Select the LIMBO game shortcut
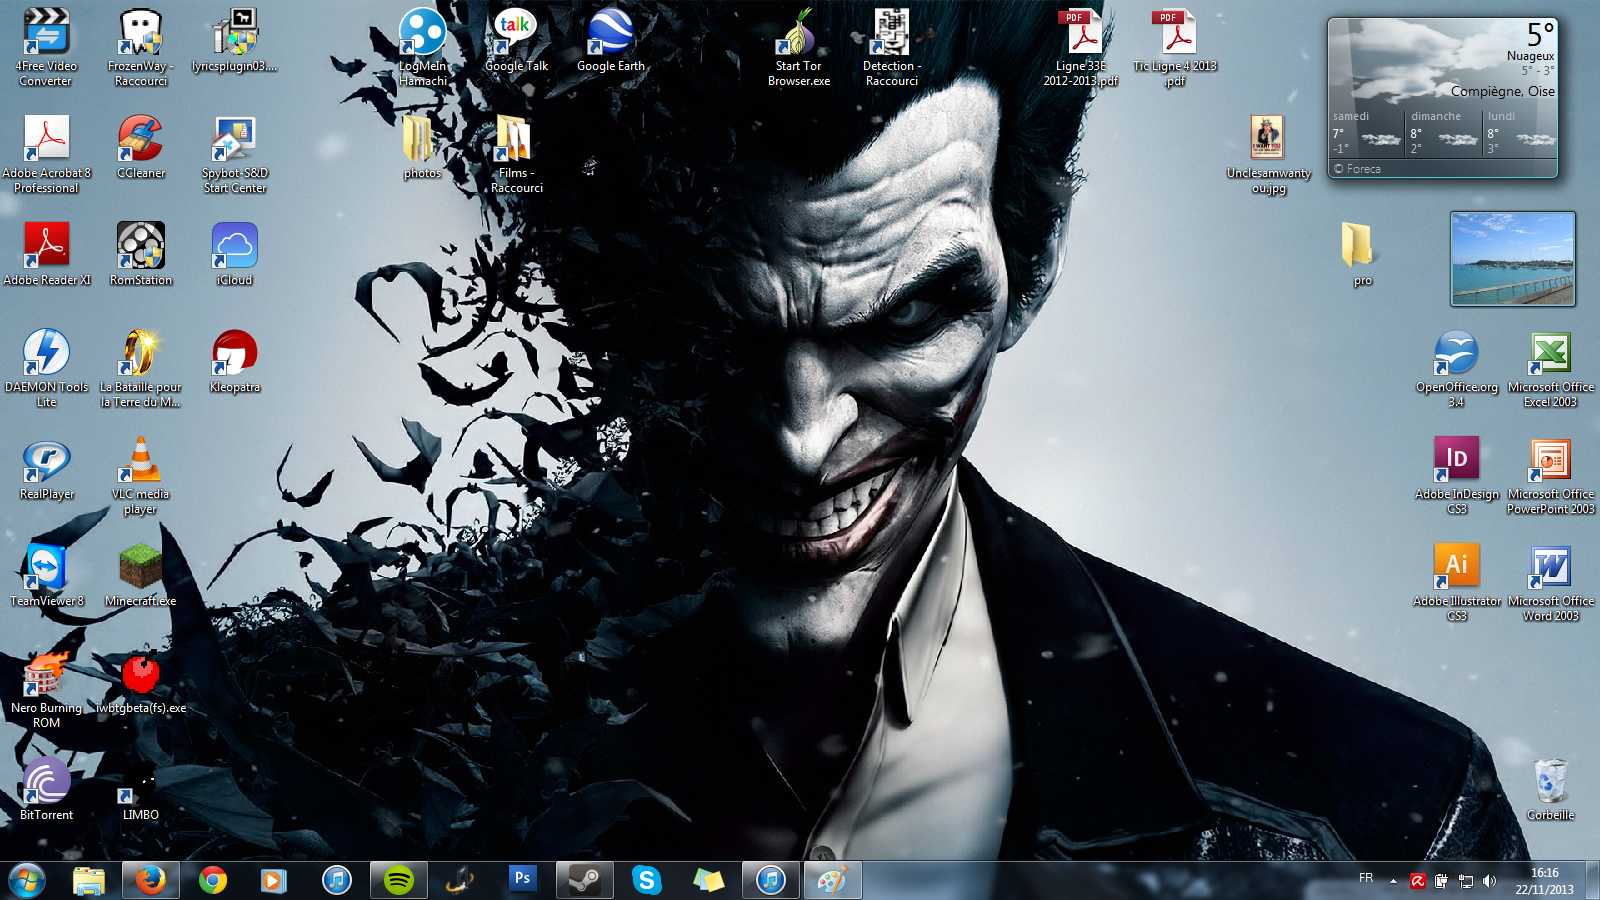 coord(141,789)
